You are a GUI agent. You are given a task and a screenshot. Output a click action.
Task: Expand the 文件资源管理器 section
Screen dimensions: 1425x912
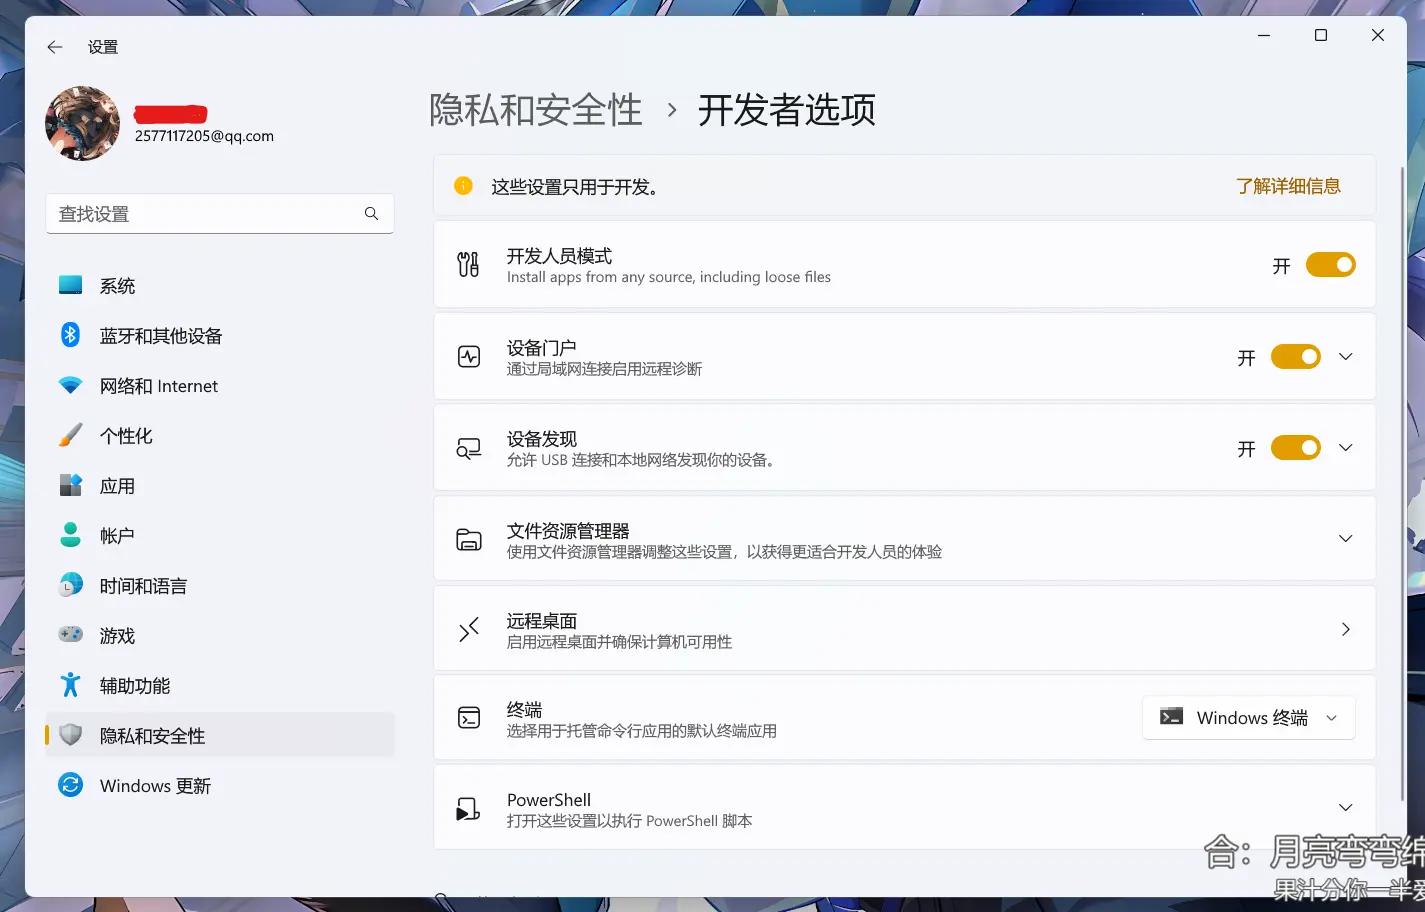1345,539
